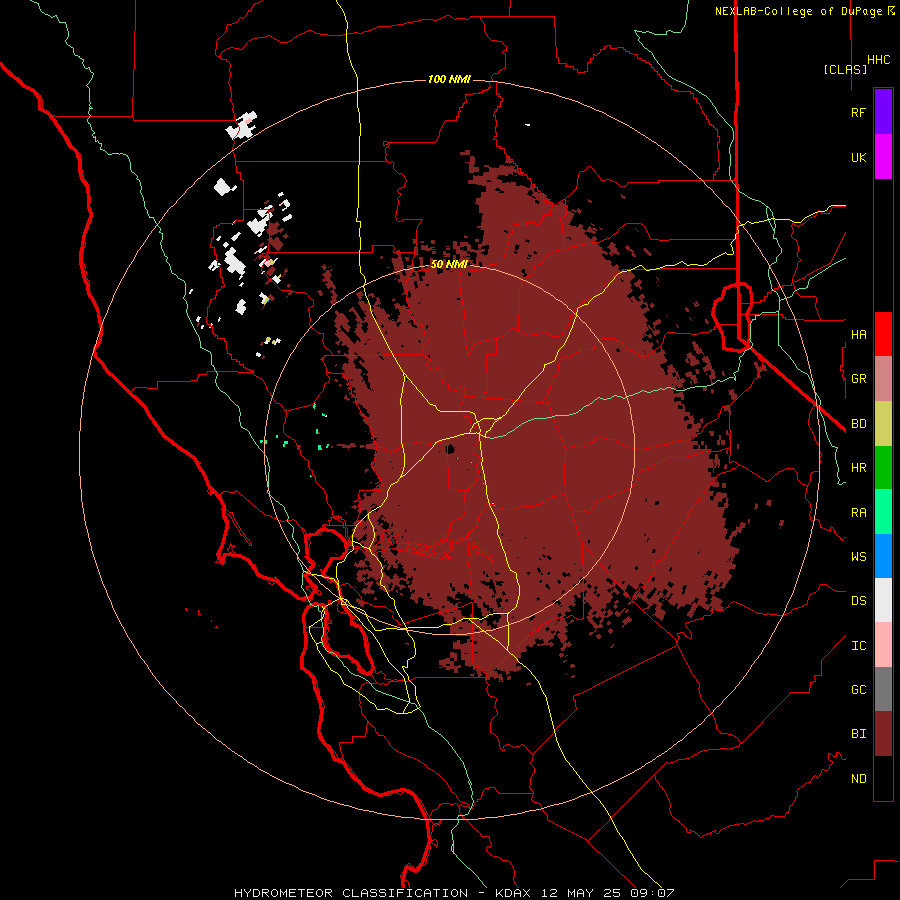
Task: Click the 'UK' legend label
Action: (x=858, y=158)
